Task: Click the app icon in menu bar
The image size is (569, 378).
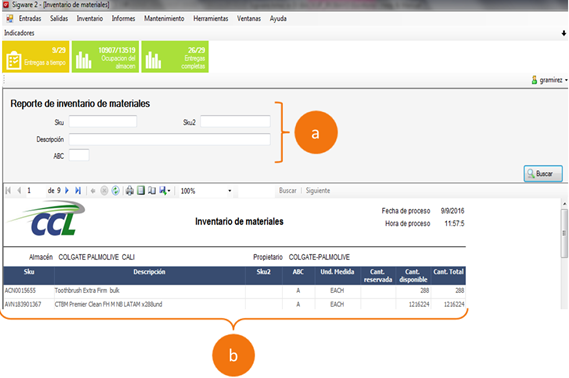Action: (10, 18)
